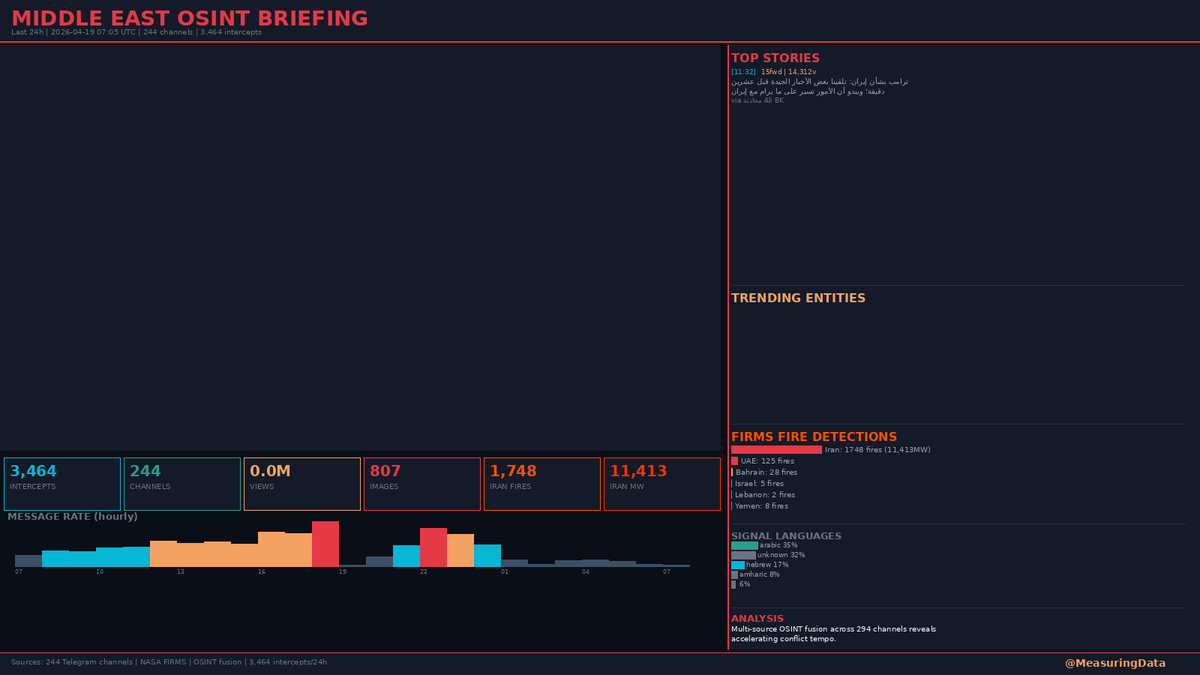Click the 'arabic 35%' language label
This screenshot has width=1200, height=675.
pos(778,545)
